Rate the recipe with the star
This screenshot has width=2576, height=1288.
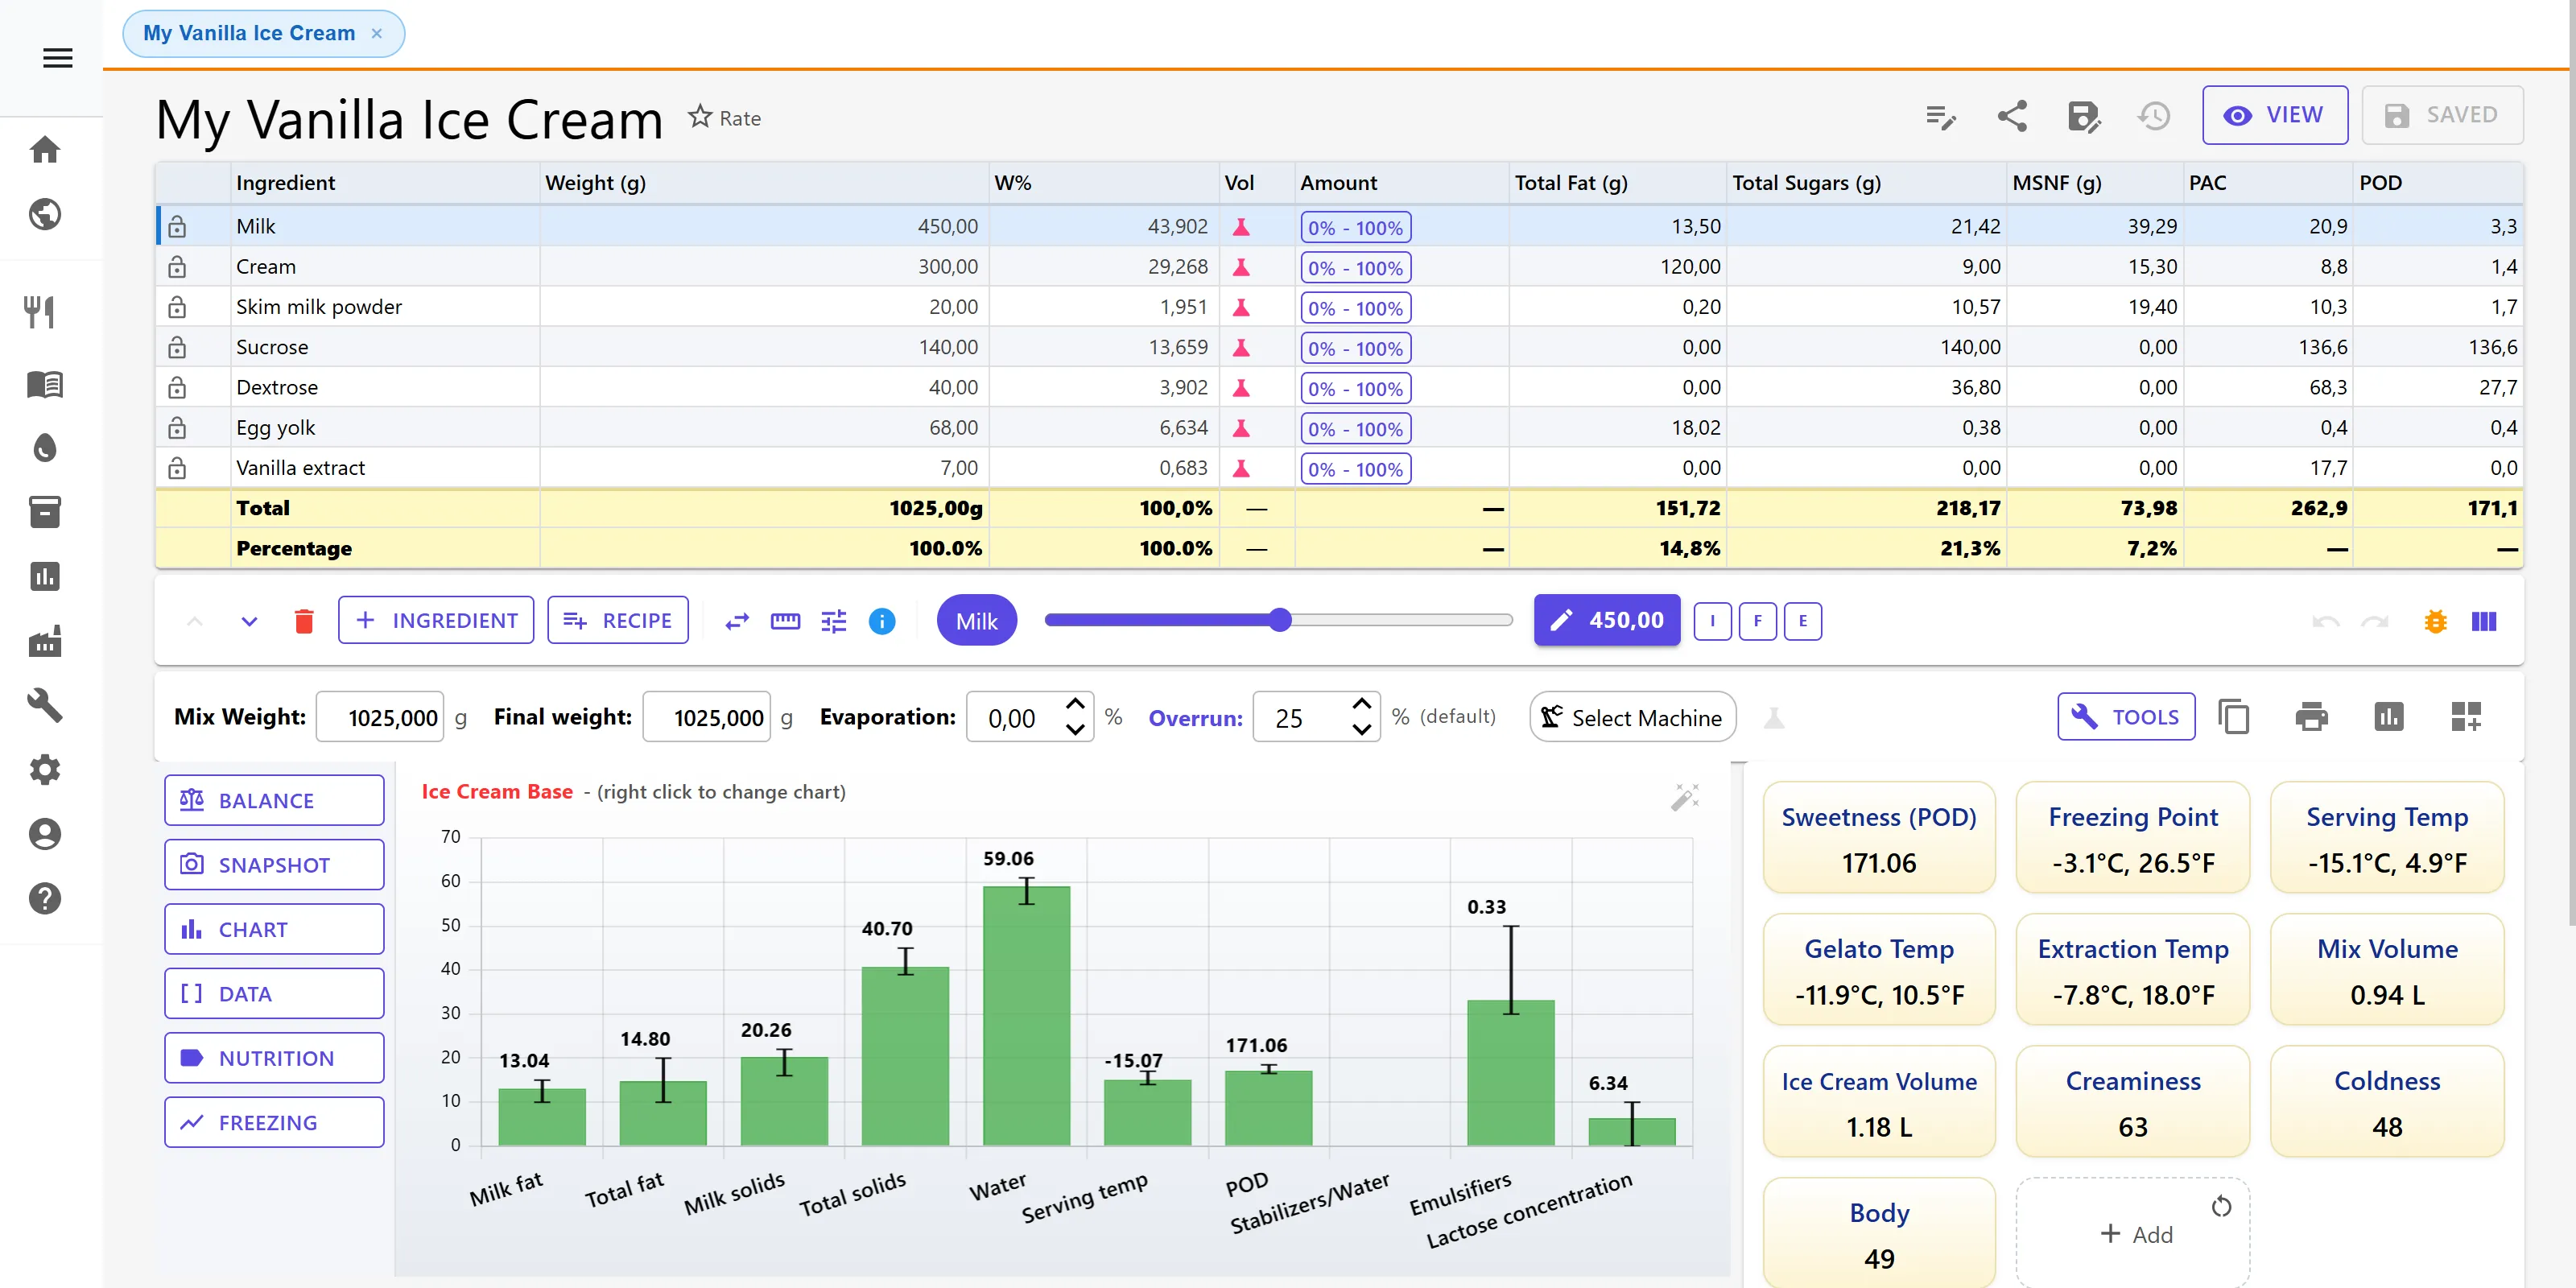click(699, 117)
